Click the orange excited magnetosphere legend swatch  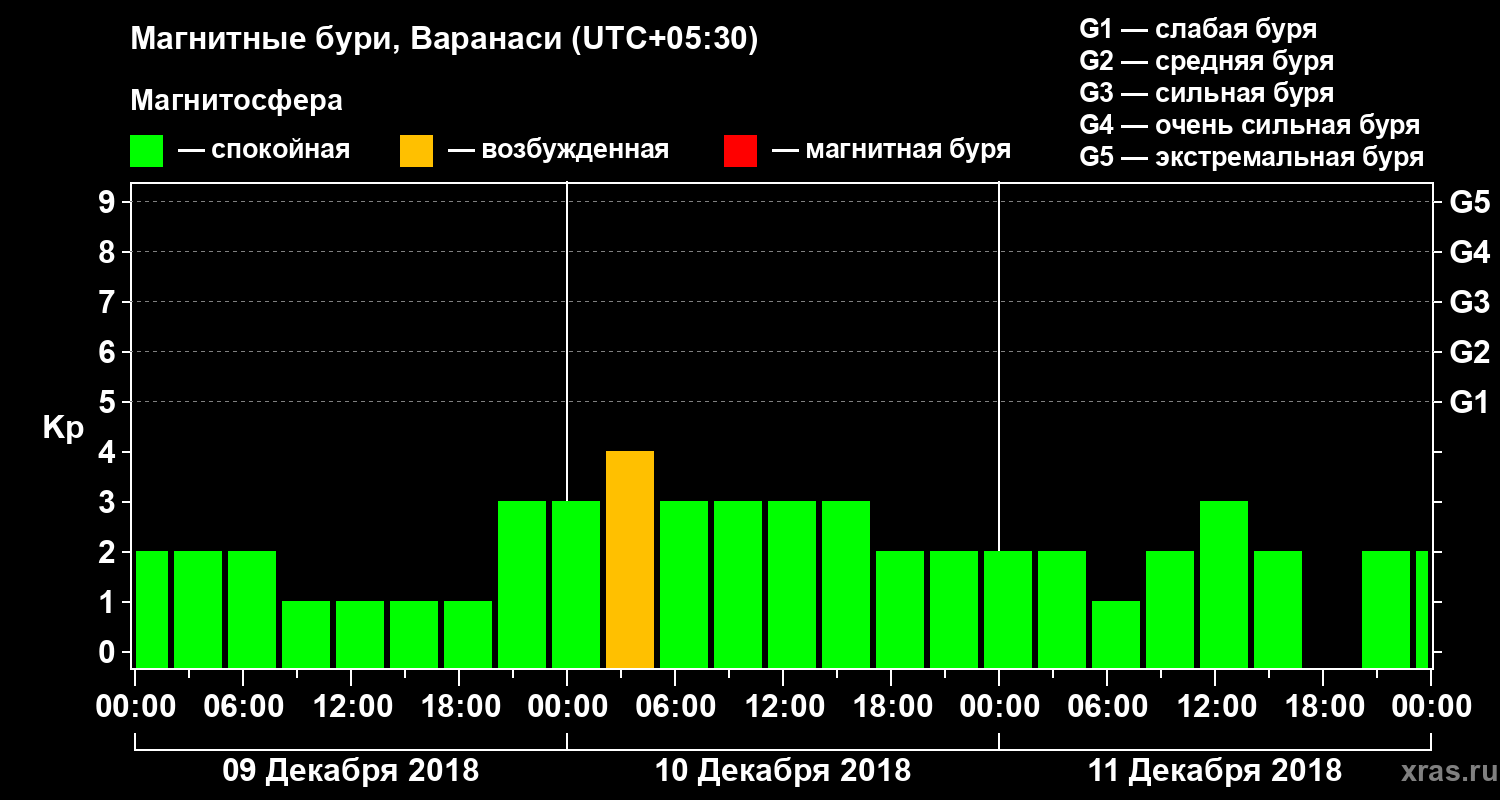416,151
